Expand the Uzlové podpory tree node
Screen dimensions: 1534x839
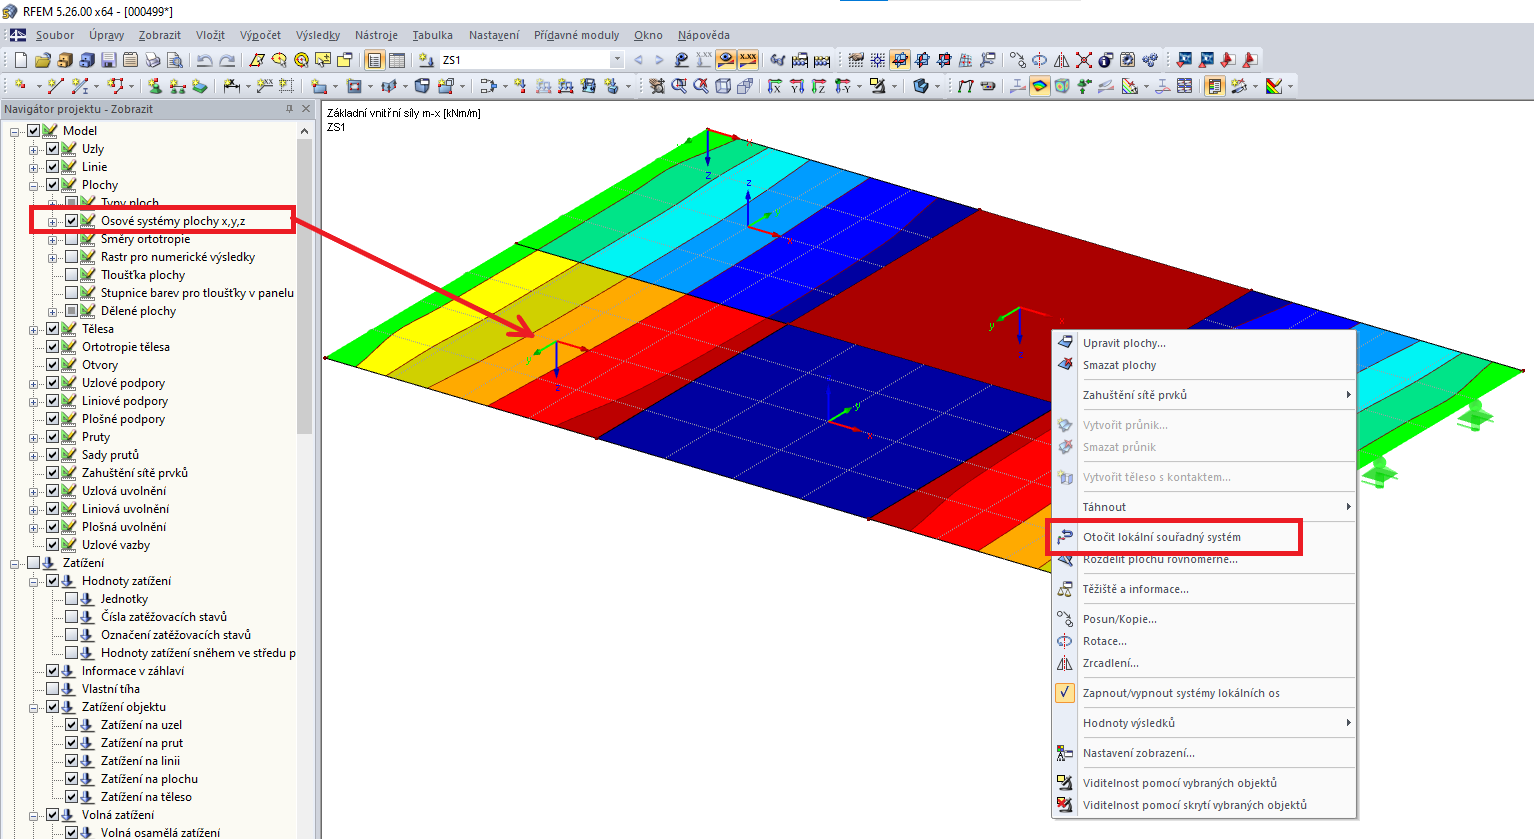[33, 383]
